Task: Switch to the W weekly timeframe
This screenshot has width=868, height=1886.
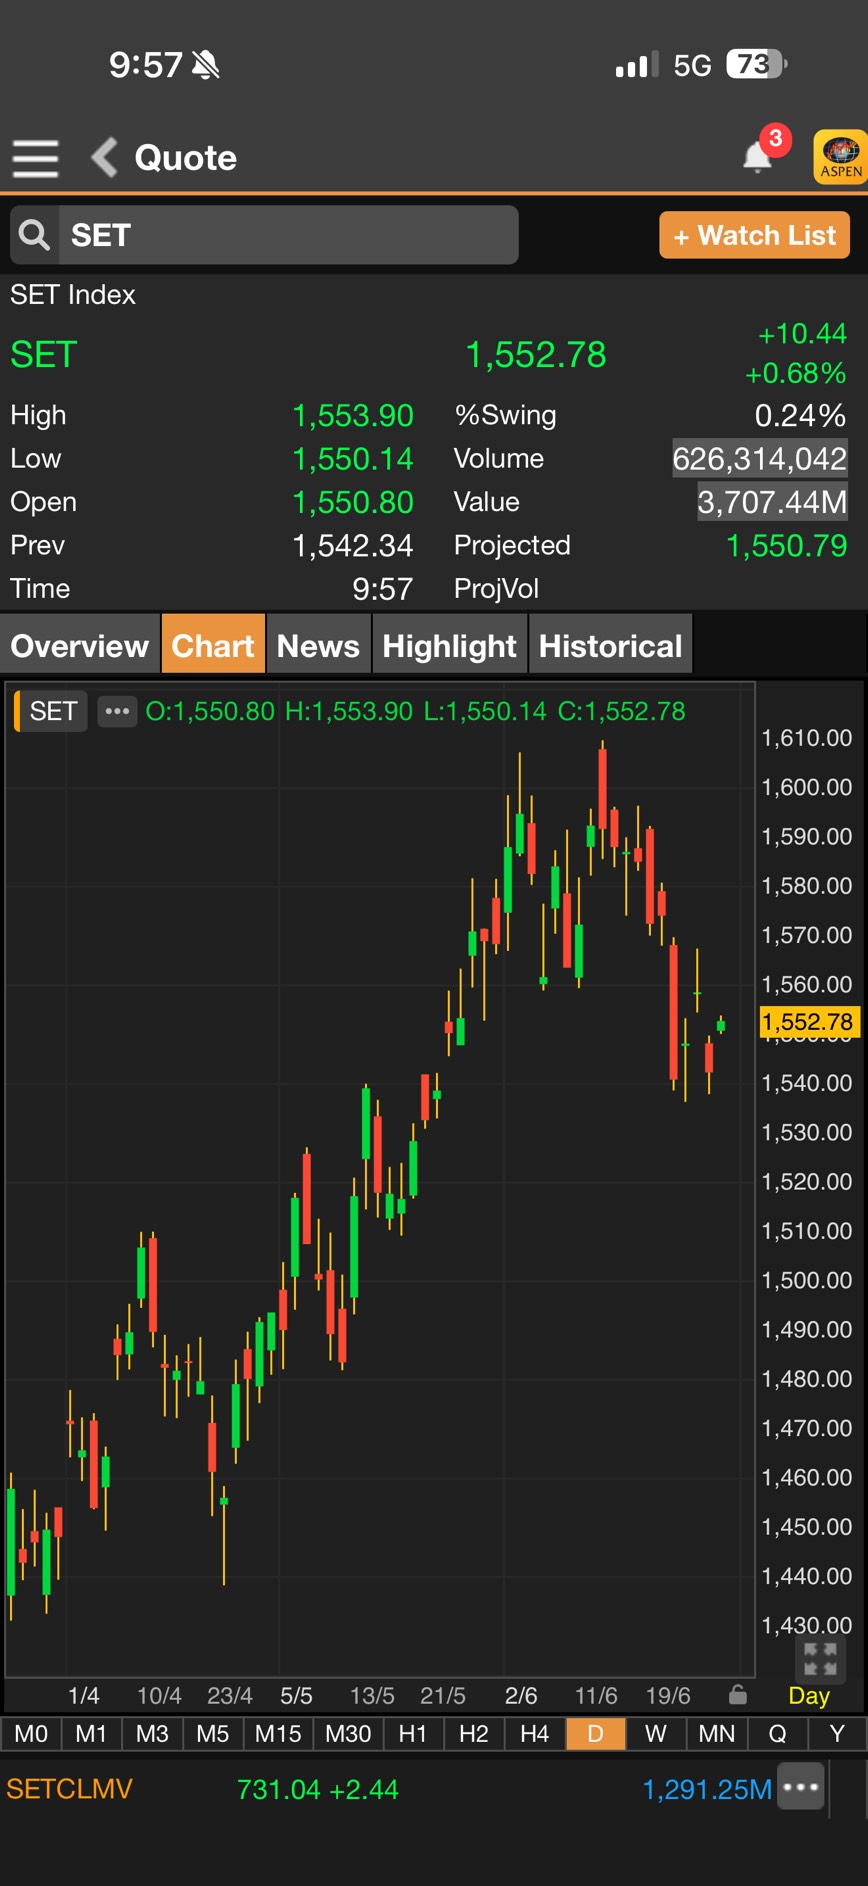Action: point(656,1733)
